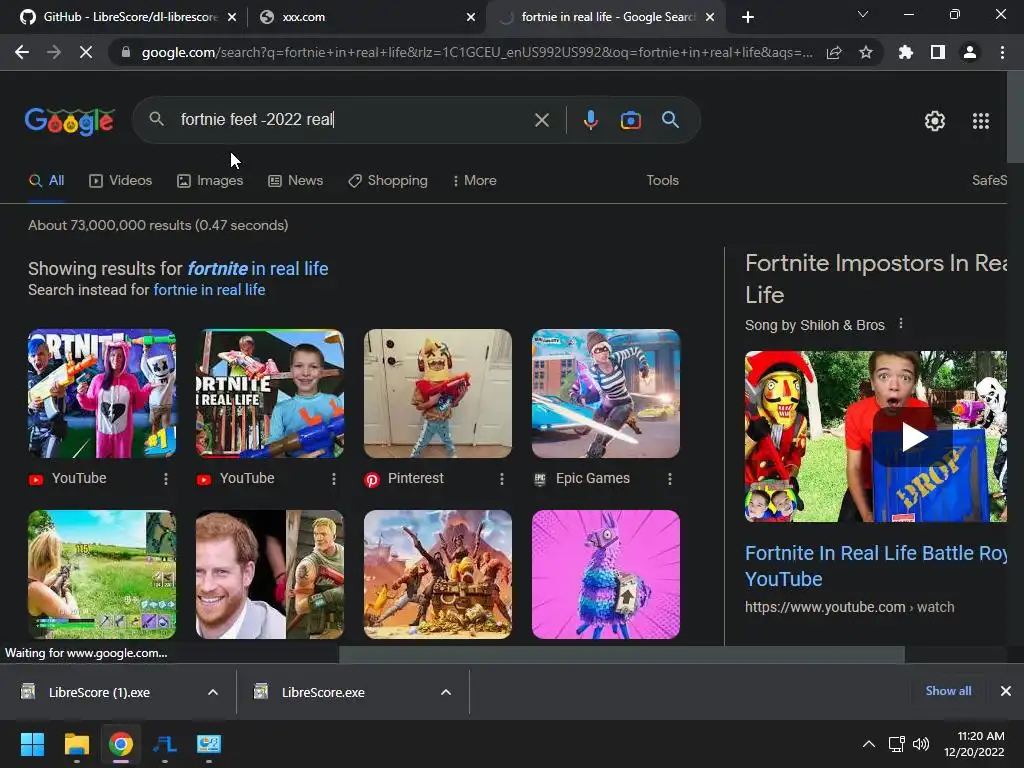Open Google quick settings gear
Image resolution: width=1024 pixels, height=768 pixels.
point(935,121)
